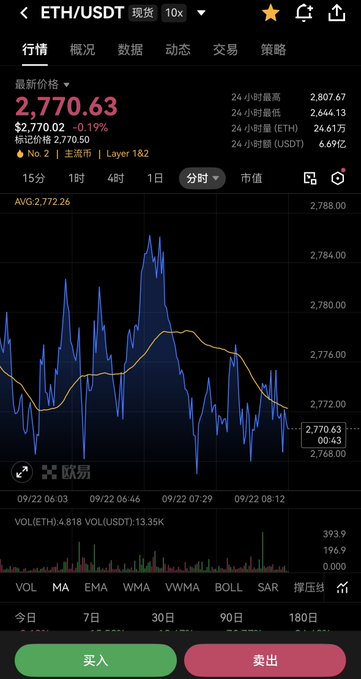Viewport: 361px width, 679px height.
Task: Select the 15分 timeframe
Action: point(33,178)
